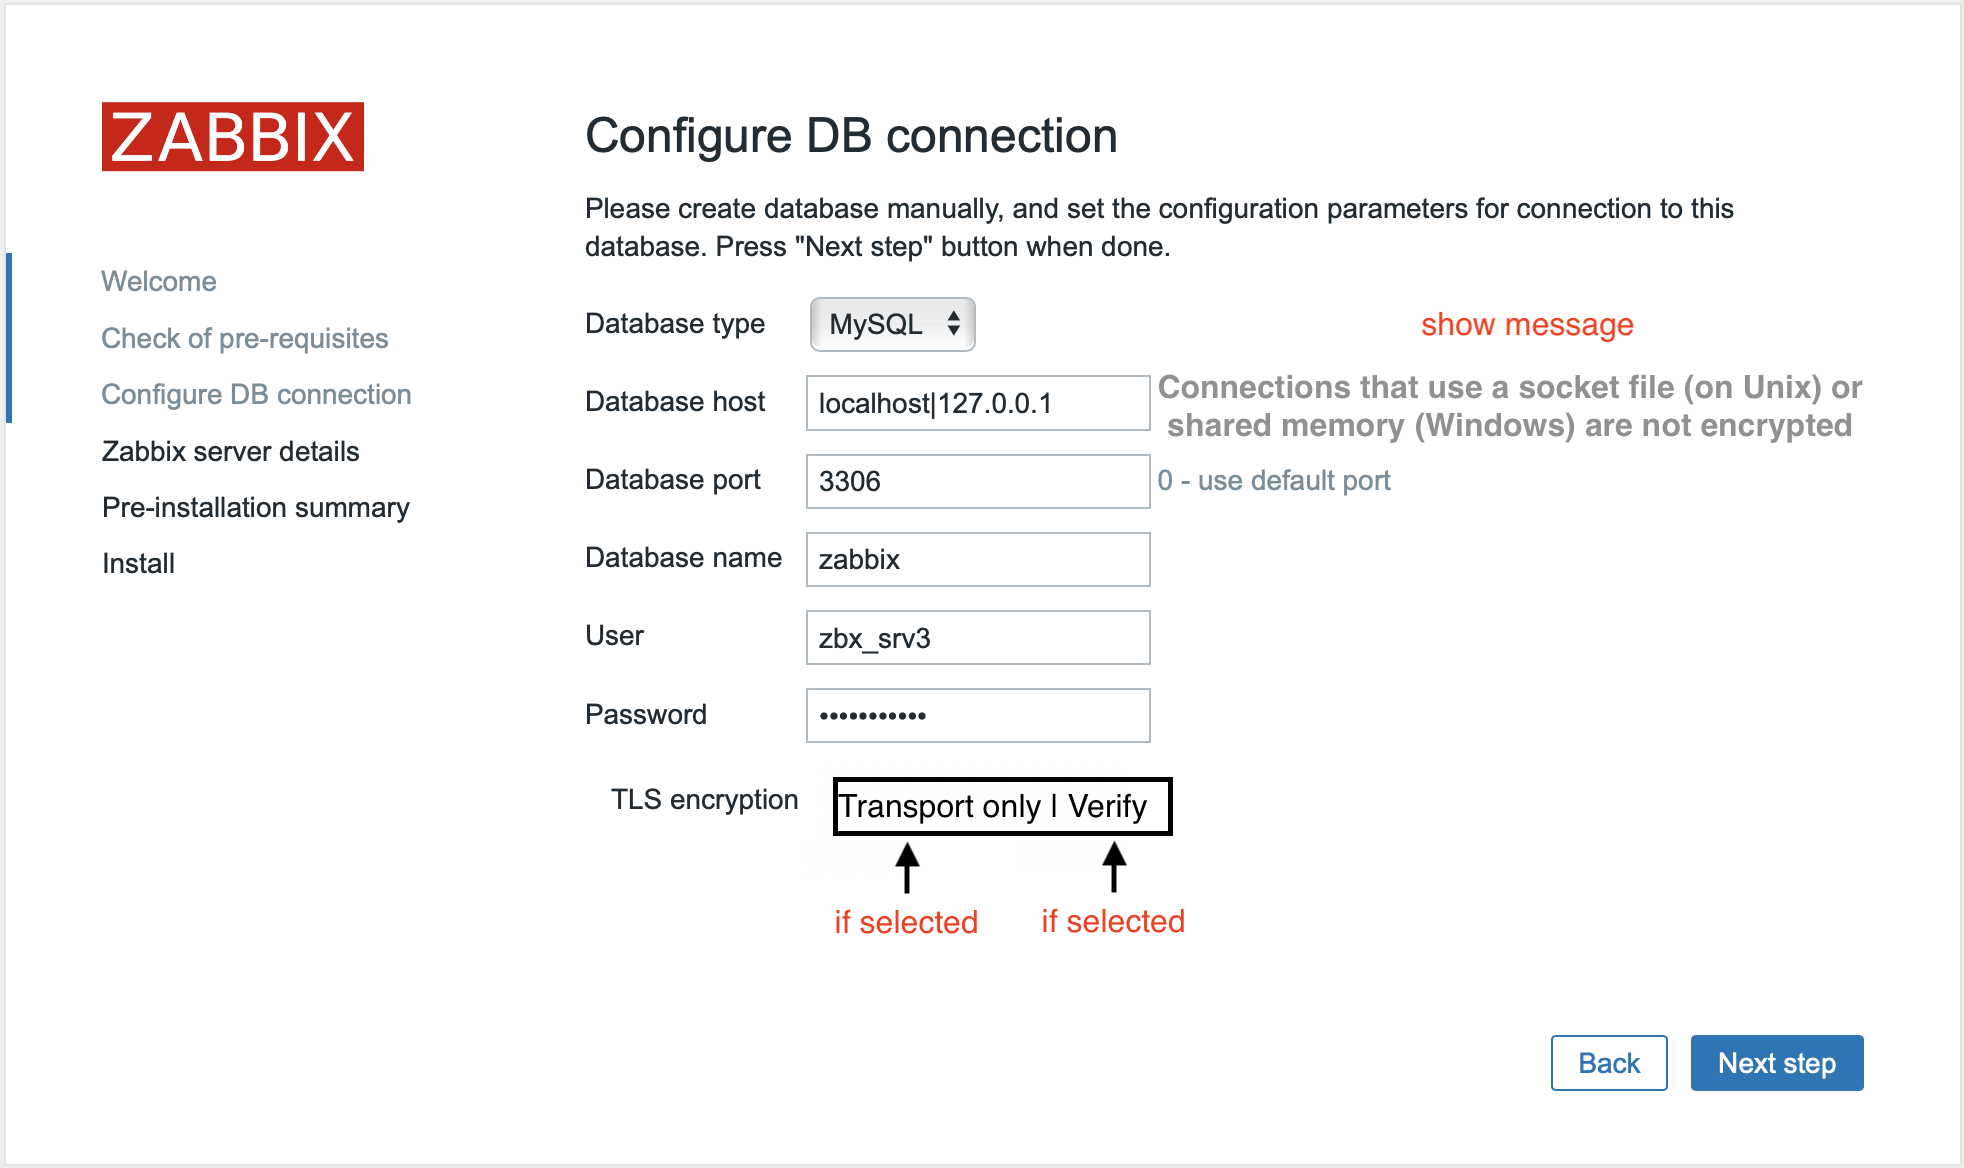Click the '0 - use default port' hint

coord(1274,481)
